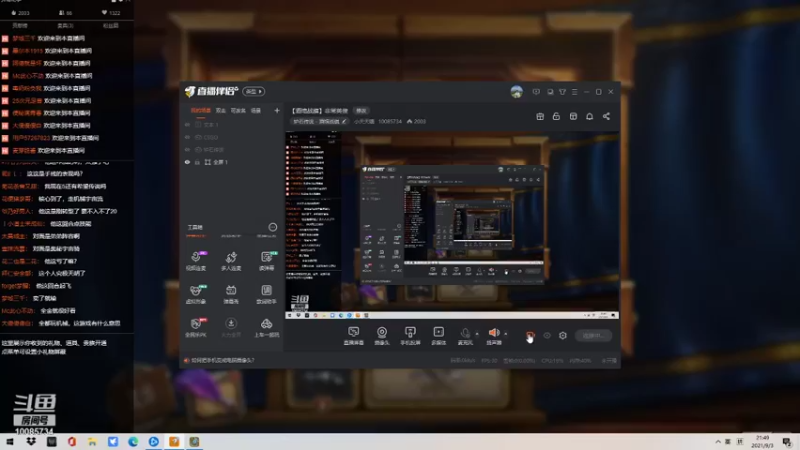Open the message icon in title bar
Viewport: 800px width, 450px height.
coord(536,92)
